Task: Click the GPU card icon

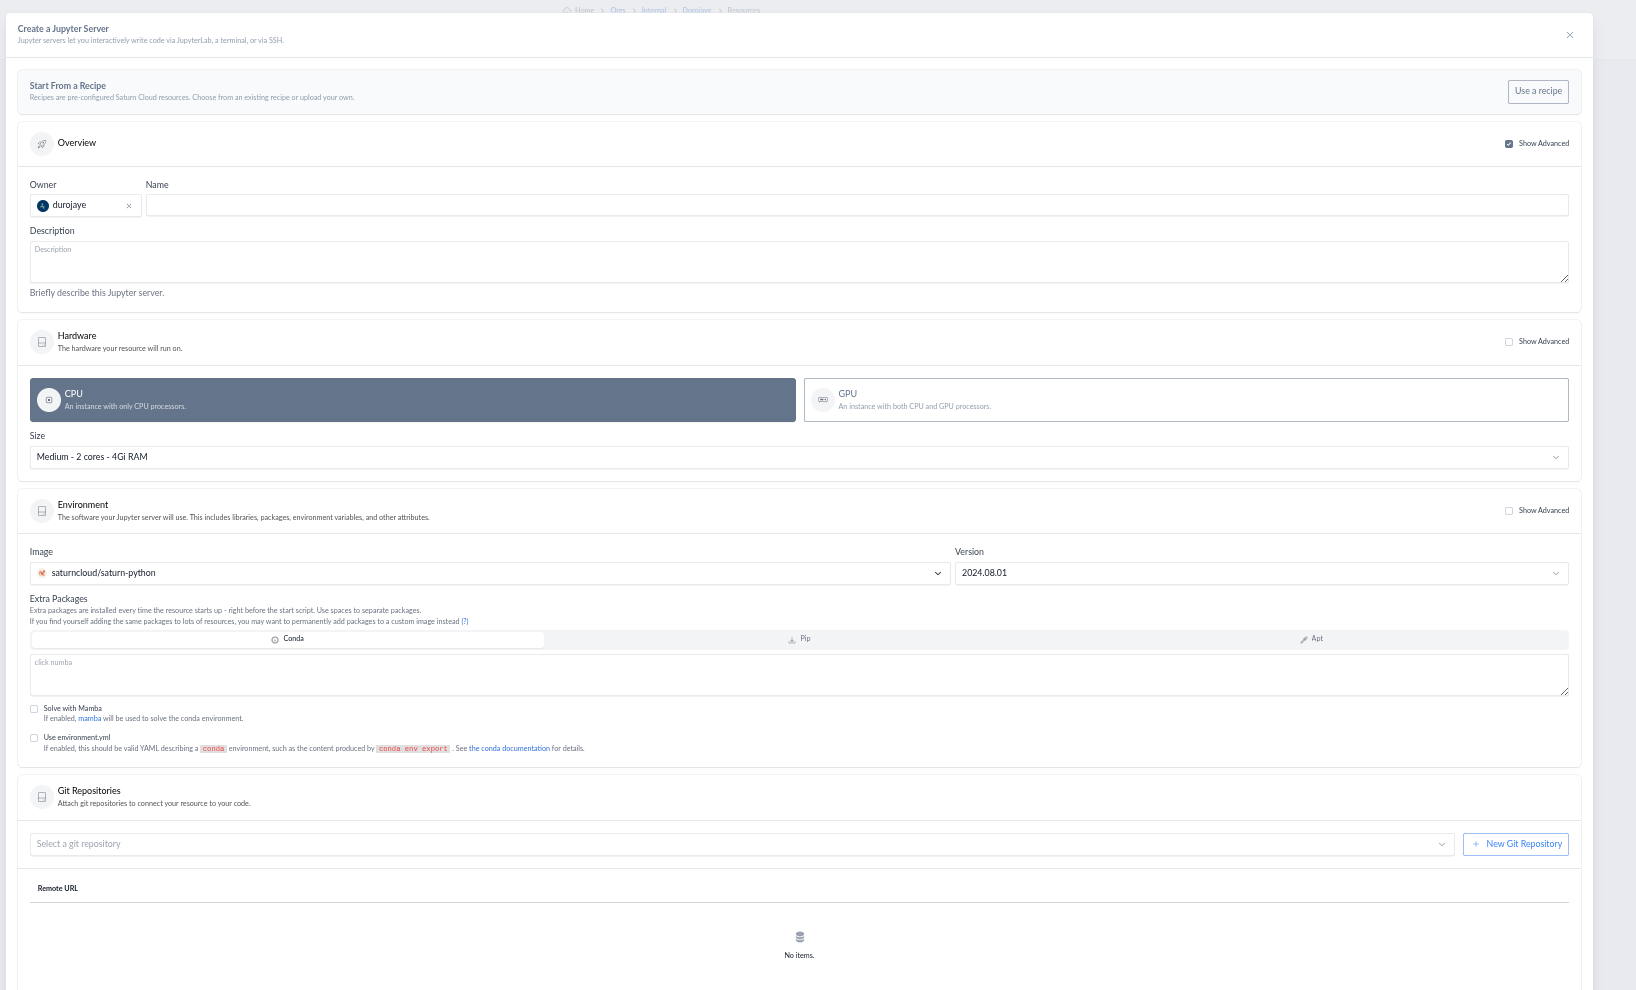Action: pos(822,399)
